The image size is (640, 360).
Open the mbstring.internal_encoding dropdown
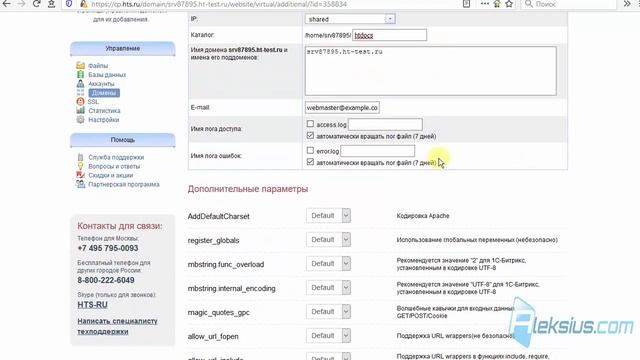click(x=328, y=288)
